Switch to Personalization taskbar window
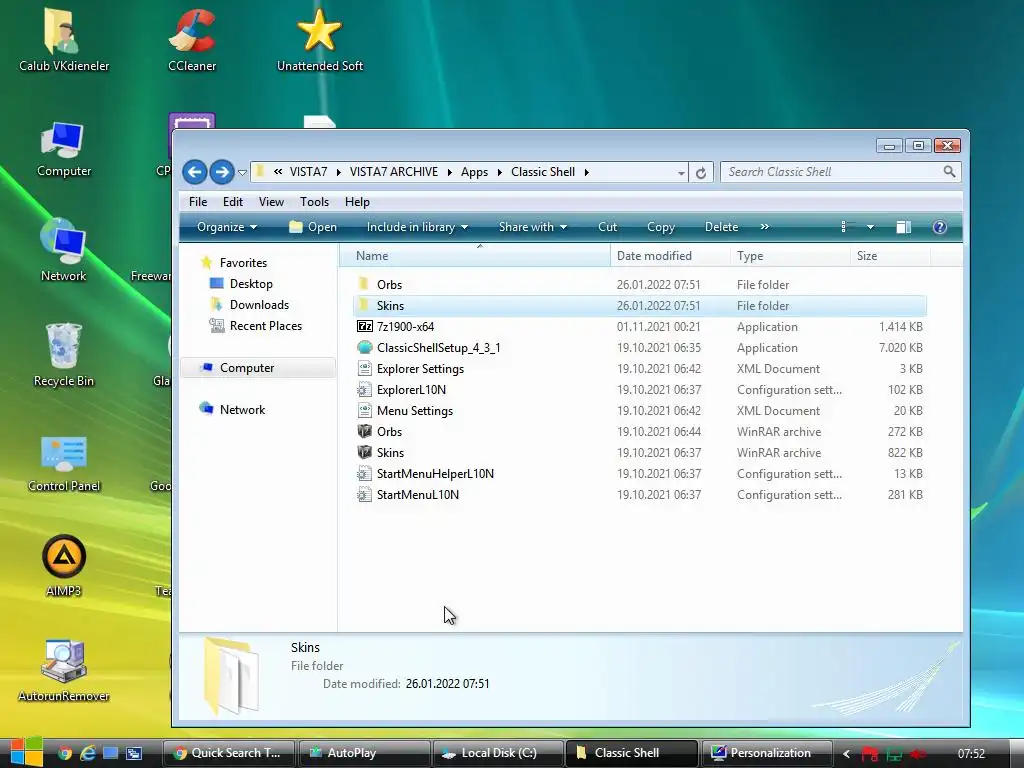The image size is (1024, 768). [x=766, y=753]
